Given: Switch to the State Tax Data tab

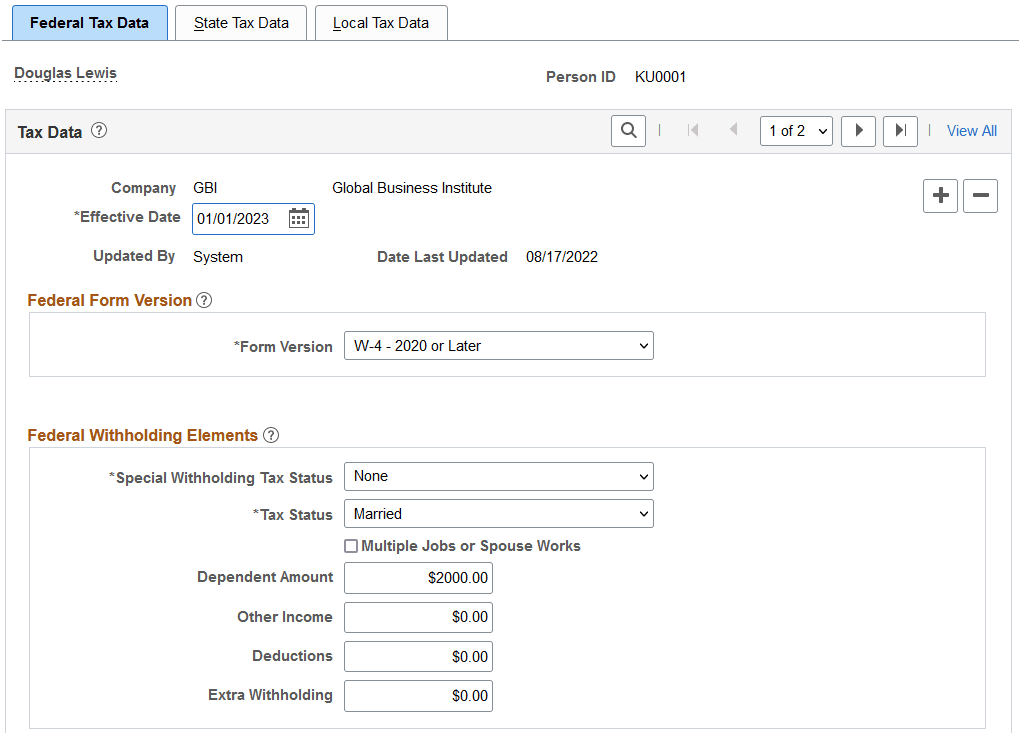Looking at the screenshot, I should [x=240, y=22].
